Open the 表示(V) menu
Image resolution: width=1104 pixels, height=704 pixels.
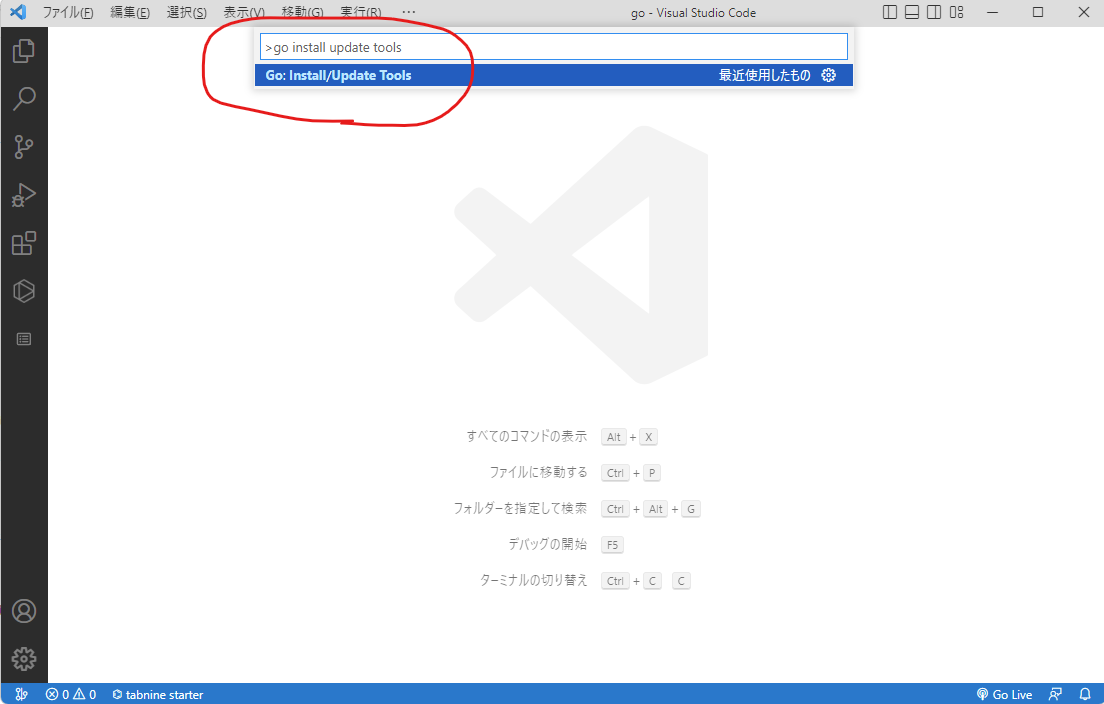[244, 12]
